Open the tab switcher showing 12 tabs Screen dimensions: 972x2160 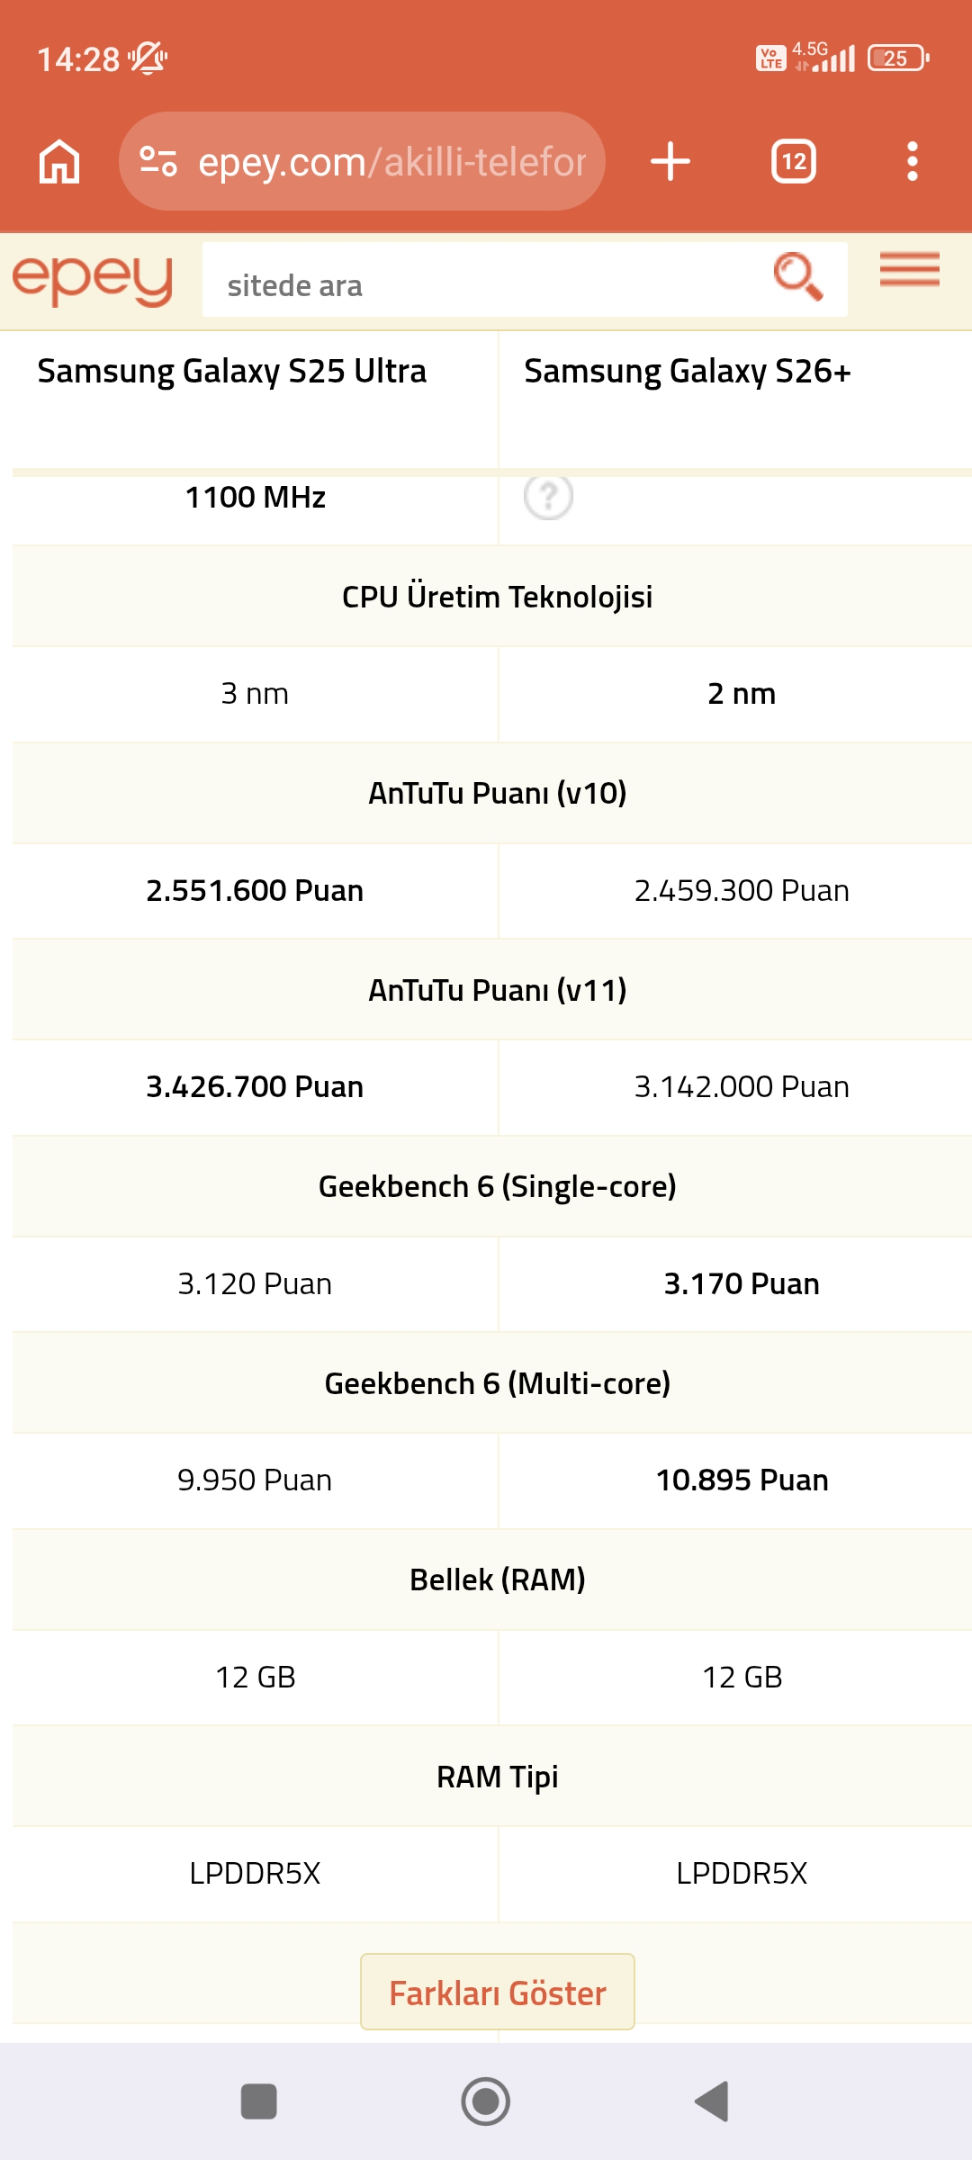point(794,161)
